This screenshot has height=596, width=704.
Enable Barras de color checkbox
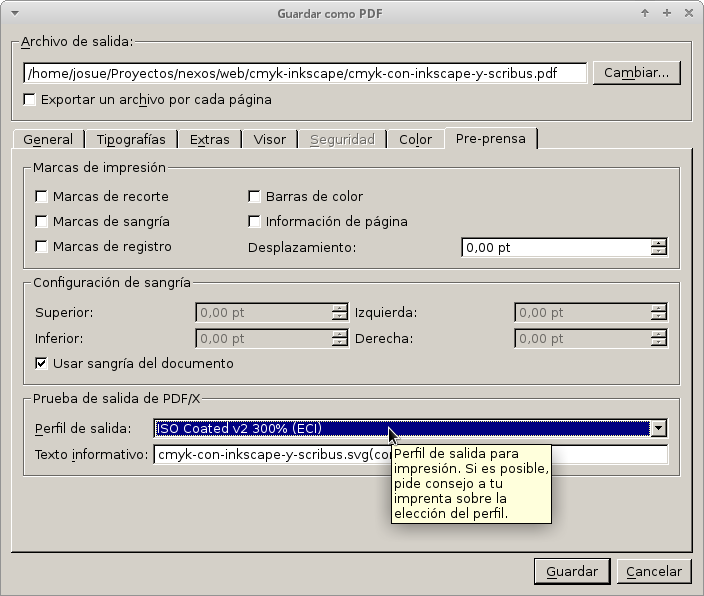point(254,197)
